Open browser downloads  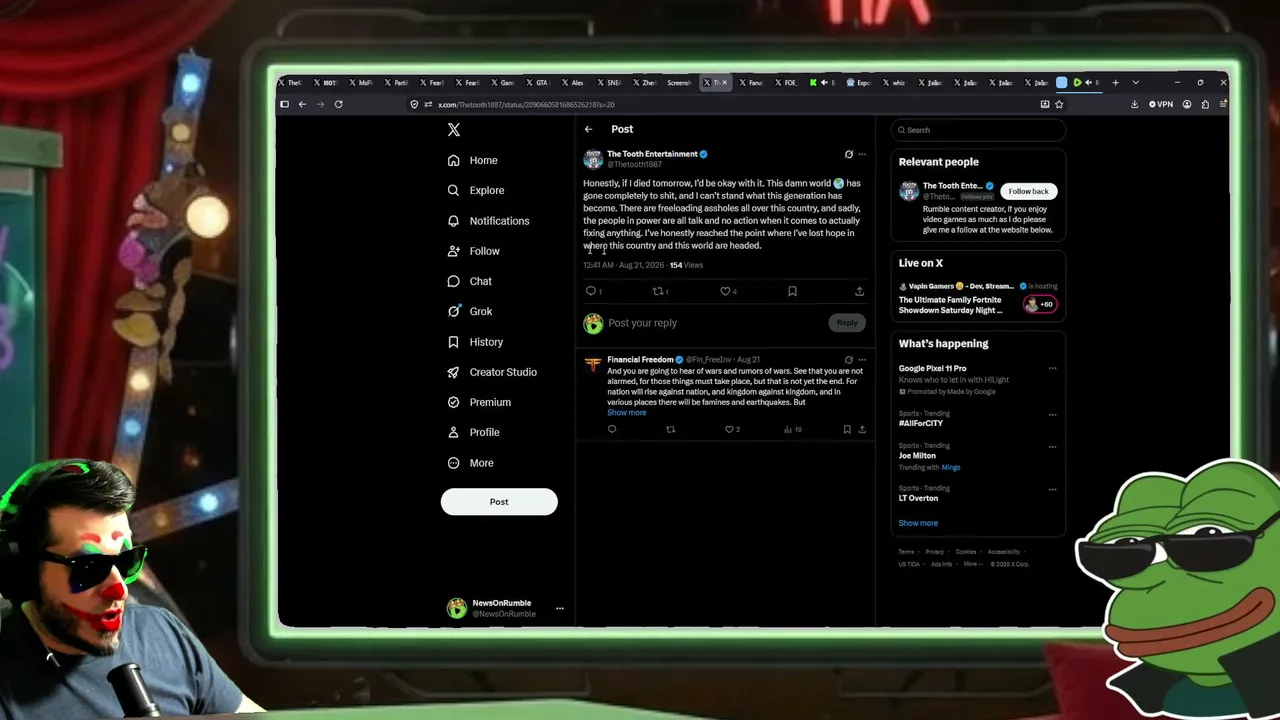click(1134, 104)
